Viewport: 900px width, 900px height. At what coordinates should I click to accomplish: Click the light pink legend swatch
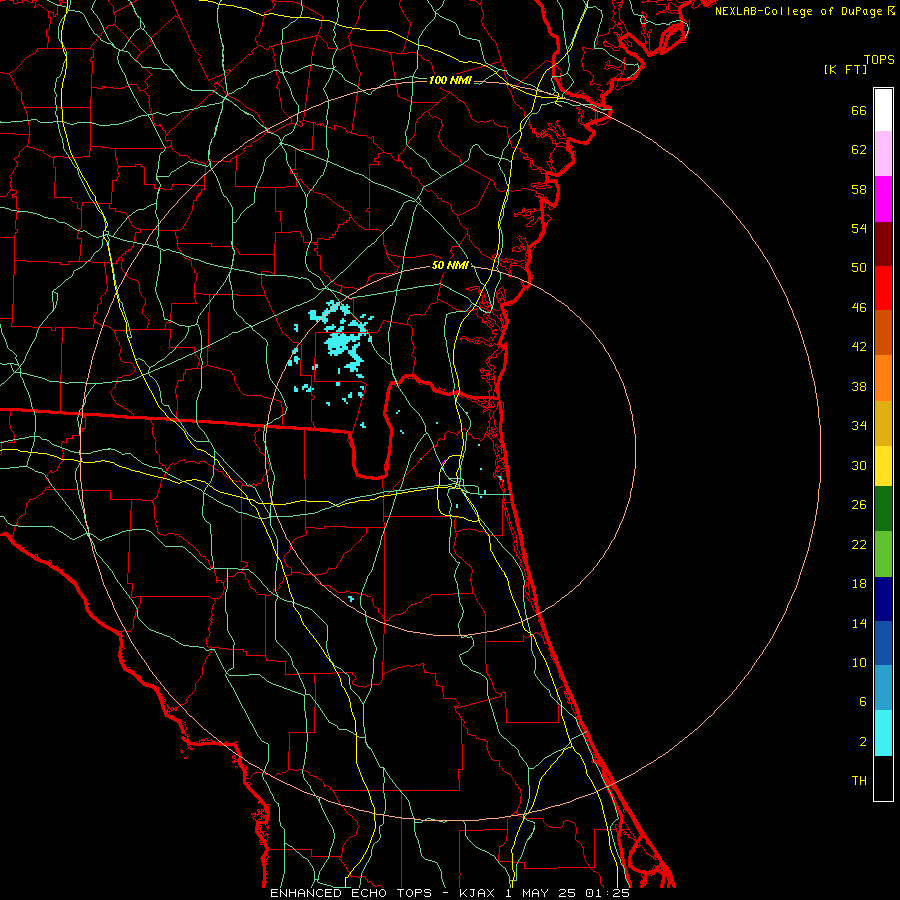883,154
